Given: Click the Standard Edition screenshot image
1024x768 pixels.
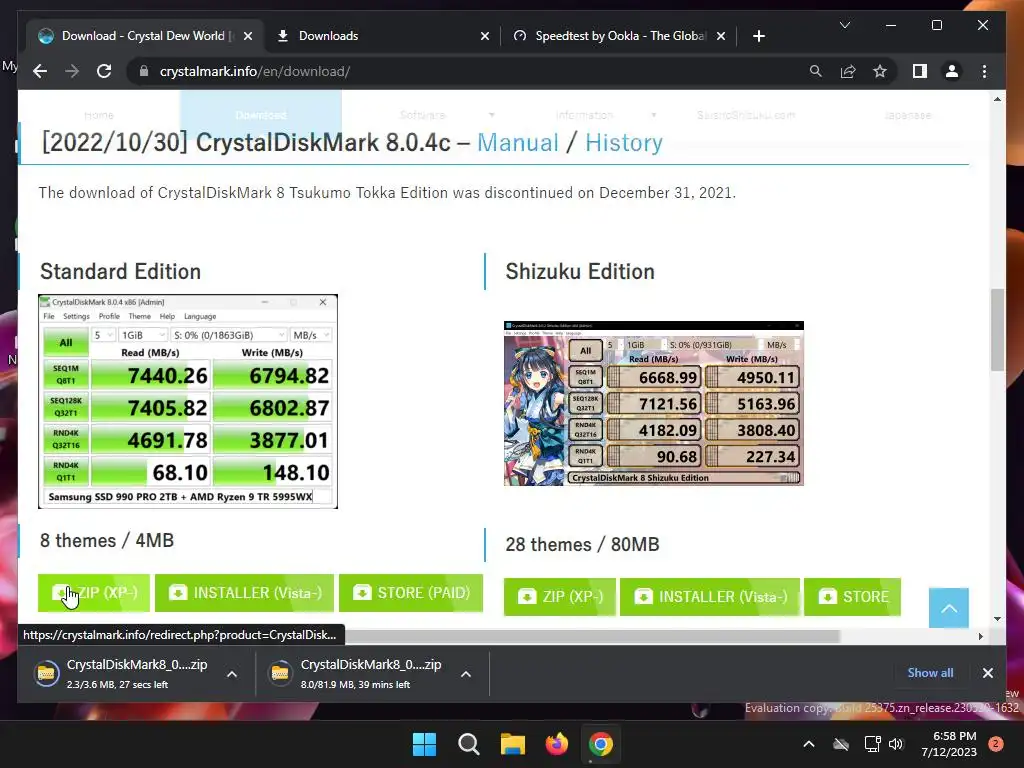Looking at the screenshot, I should 188,401.
